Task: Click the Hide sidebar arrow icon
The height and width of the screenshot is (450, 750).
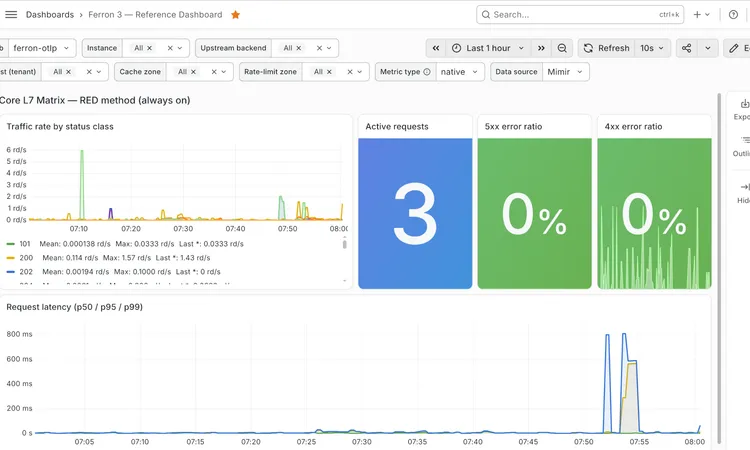Action: coord(745,187)
